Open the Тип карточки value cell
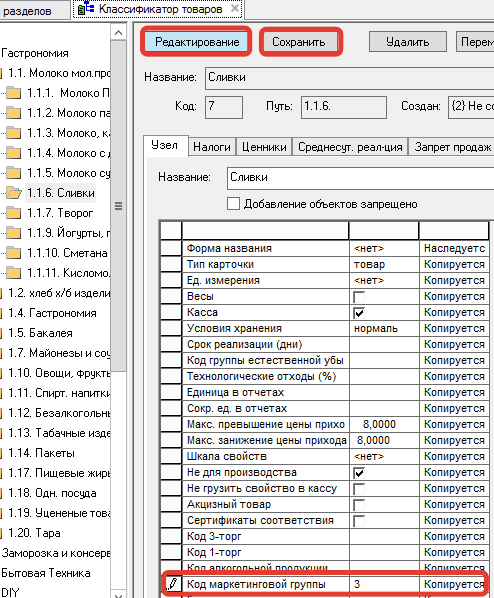The width and height of the screenshot is (494, 598). pyautogui.click(x=384, y=264)
